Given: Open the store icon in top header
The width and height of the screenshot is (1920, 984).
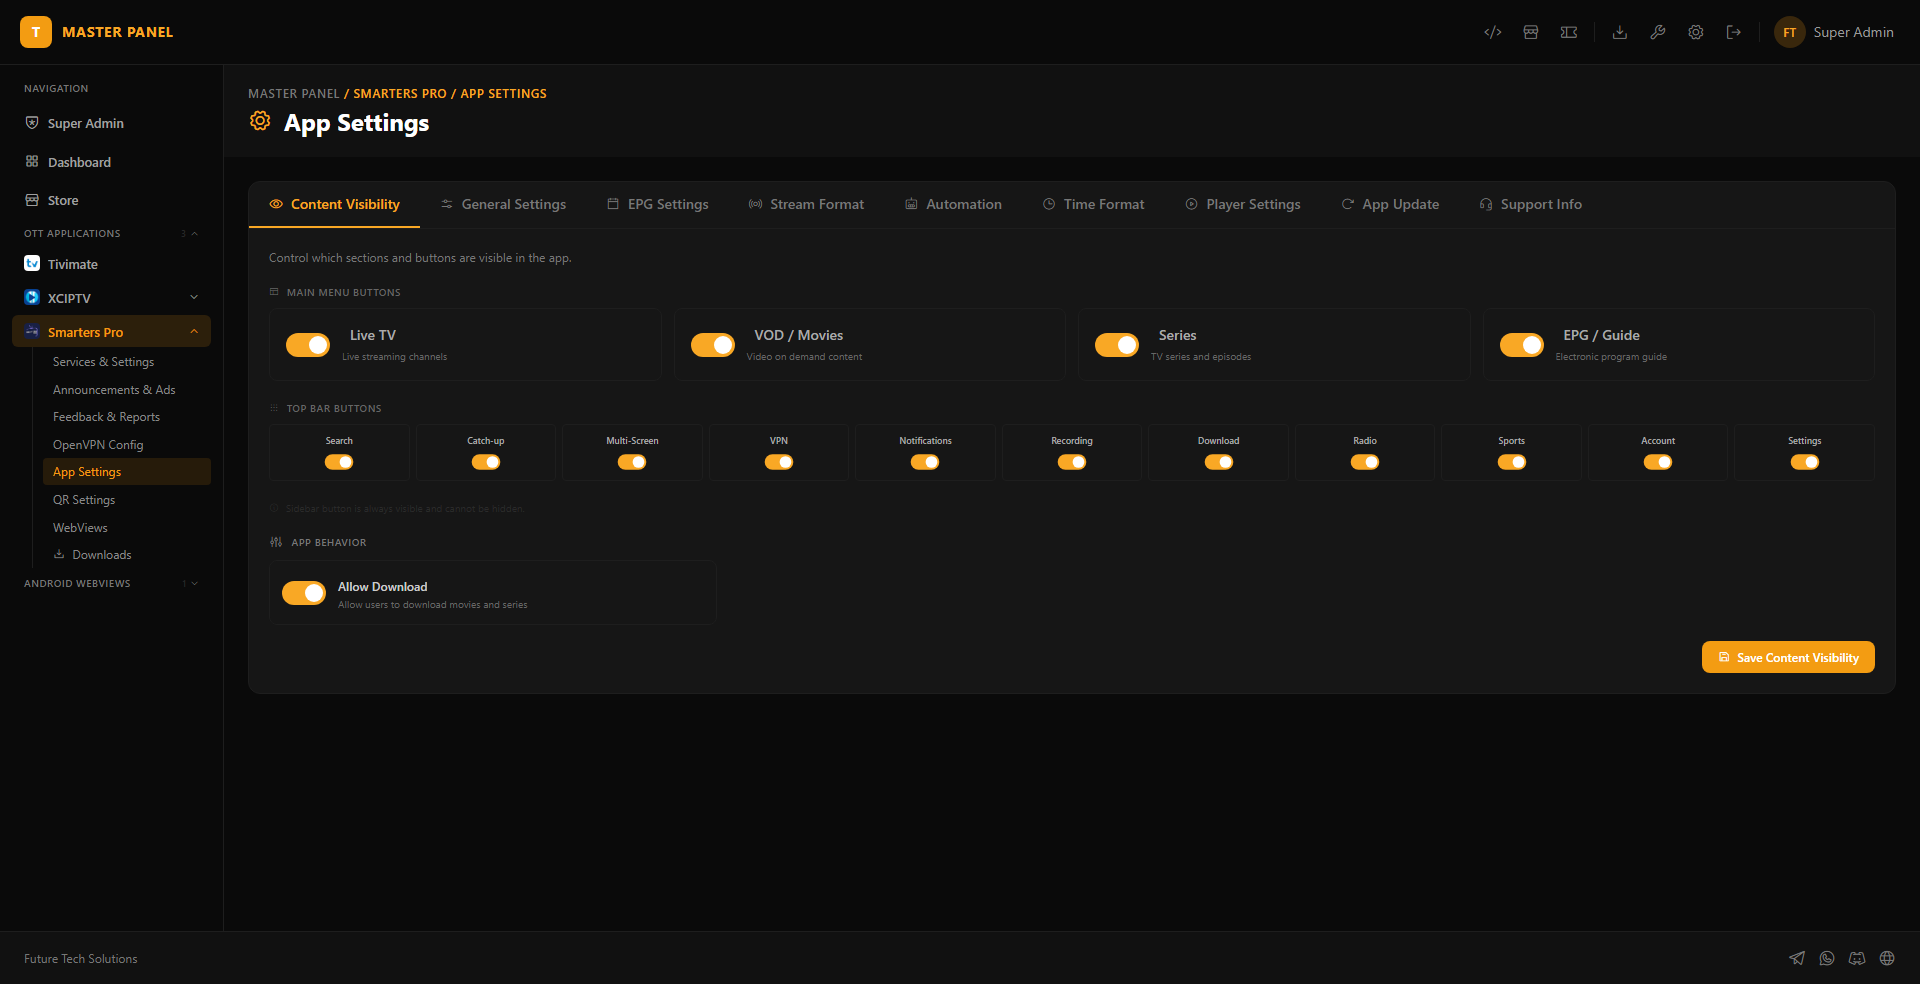Looking at the screenshot, I should click(x=1530, y=32).
